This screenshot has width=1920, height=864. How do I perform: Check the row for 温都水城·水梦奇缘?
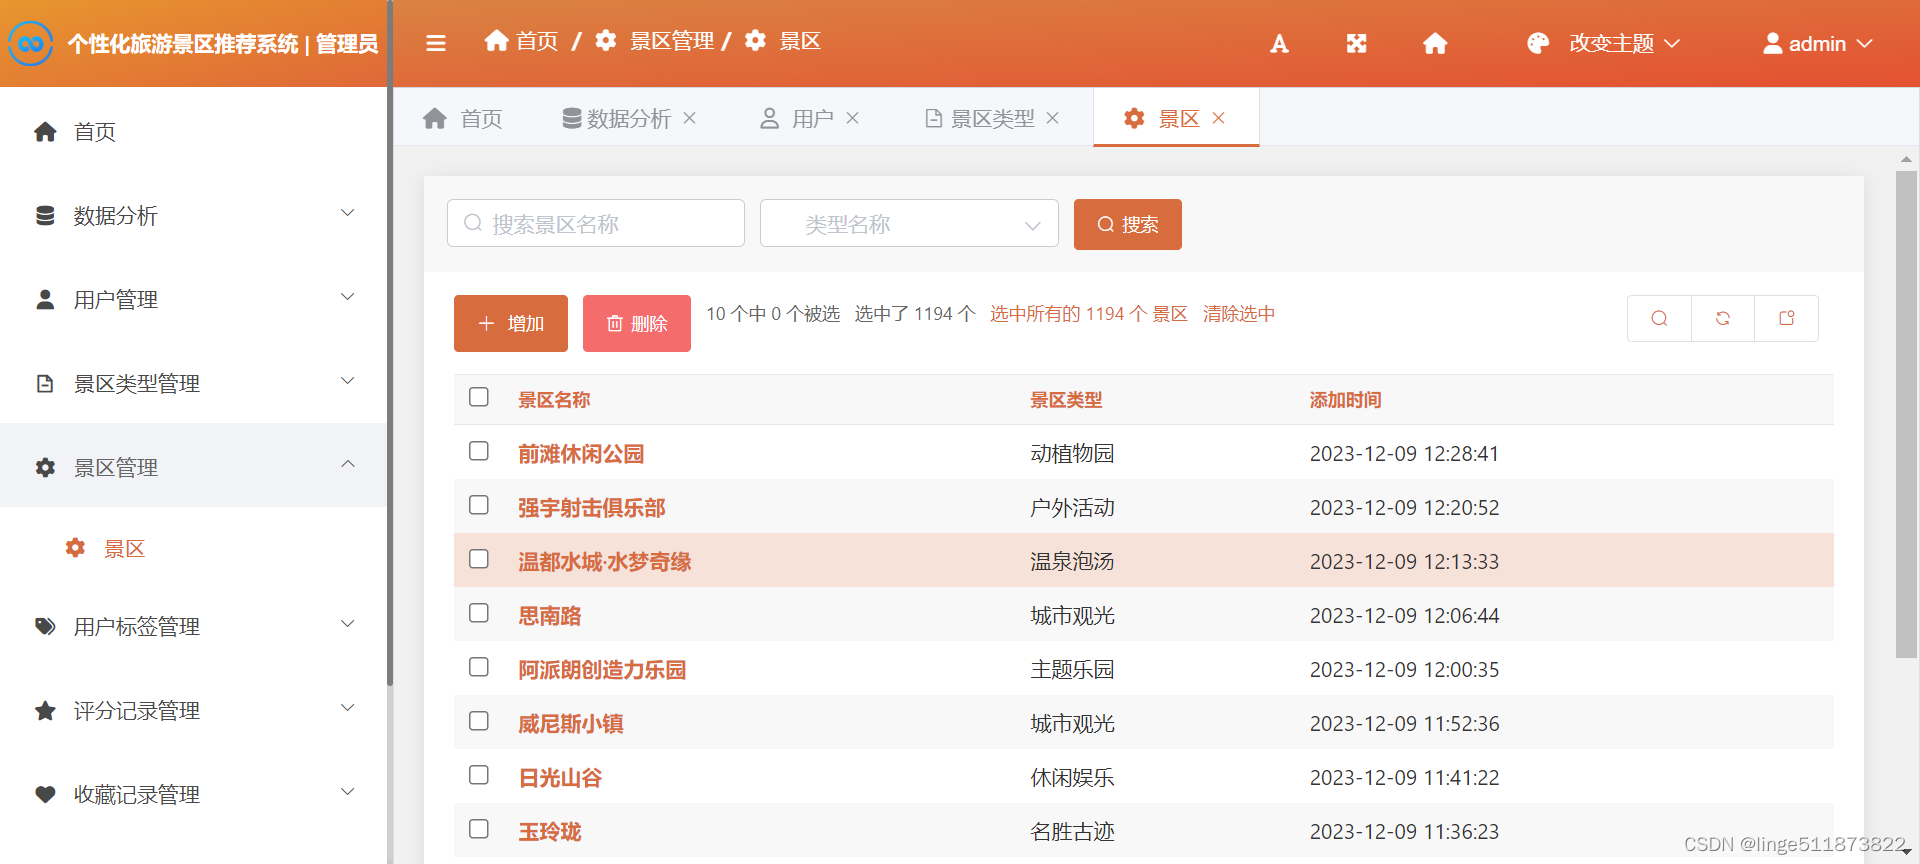pyautogui.click(x=479, y=559)
